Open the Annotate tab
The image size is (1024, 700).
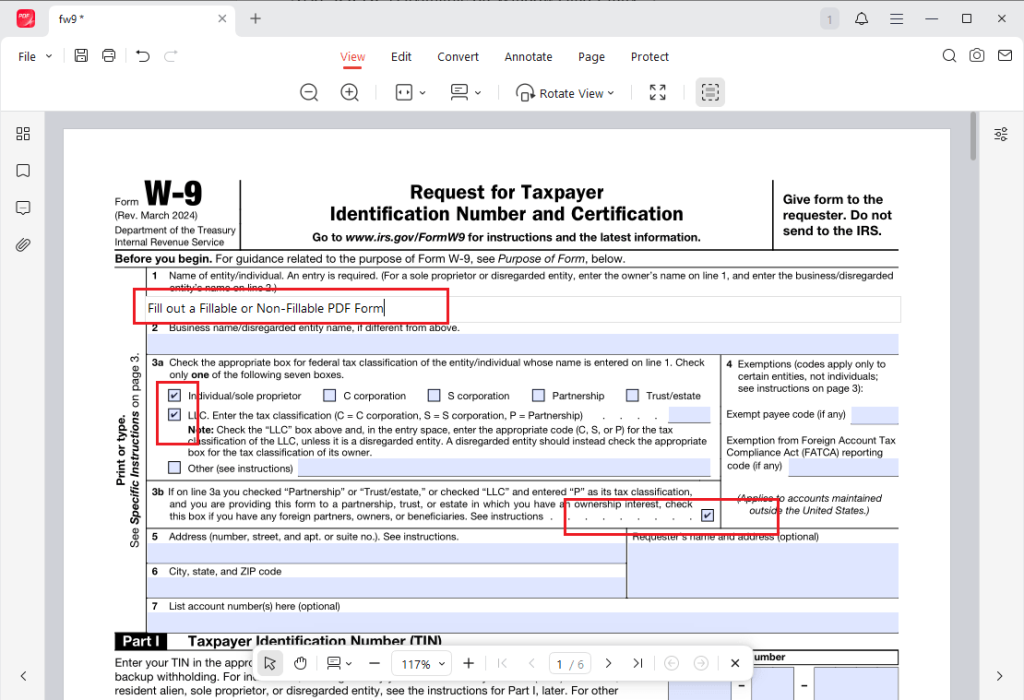click(x=528, y=57)
